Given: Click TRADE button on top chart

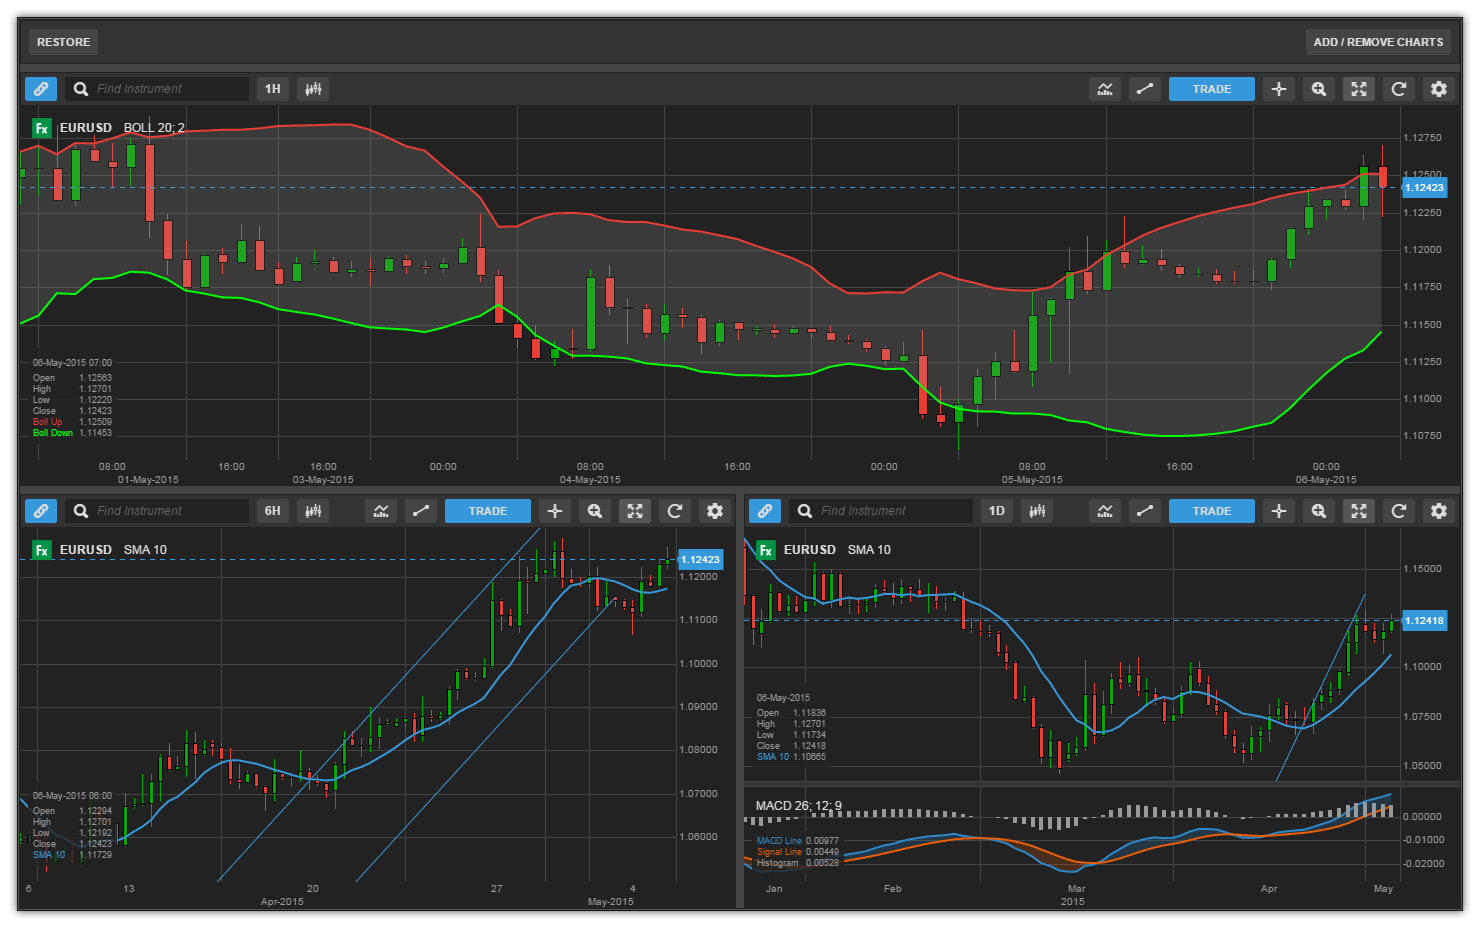Looking at the screenshot, I should pyautogui.click(x=1212, y=89).
